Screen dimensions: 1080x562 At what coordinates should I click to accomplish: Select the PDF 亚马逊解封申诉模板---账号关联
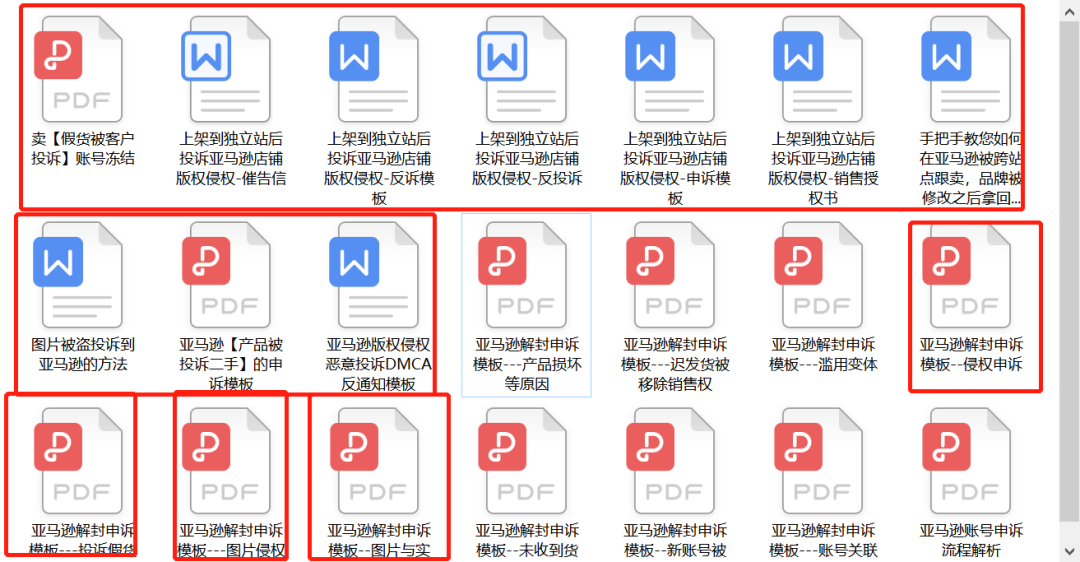pos(823,482)
